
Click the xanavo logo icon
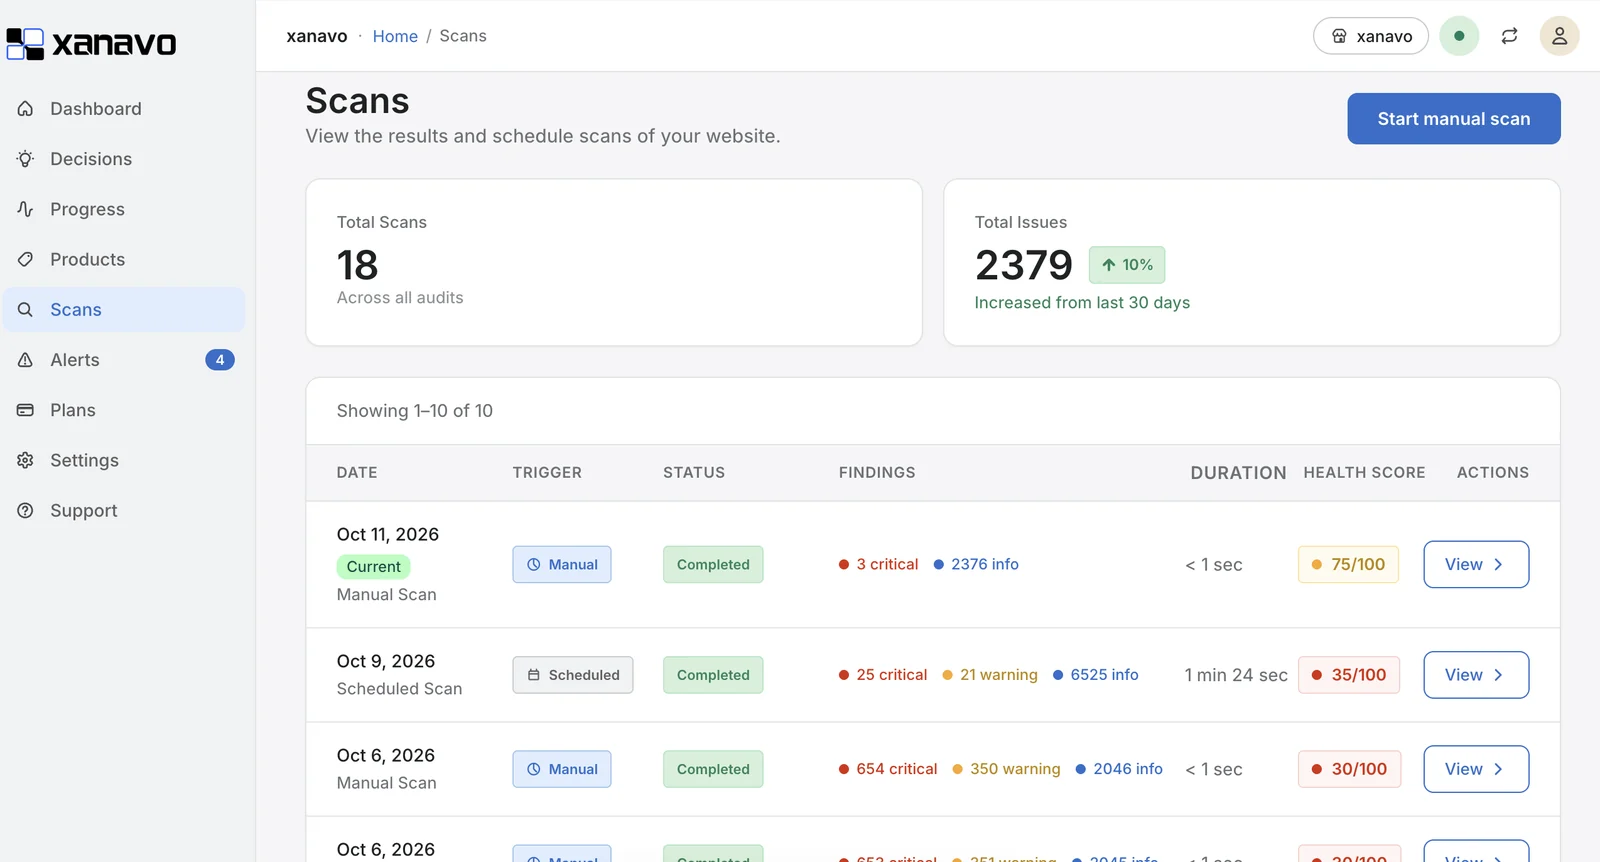coord(25,43)
